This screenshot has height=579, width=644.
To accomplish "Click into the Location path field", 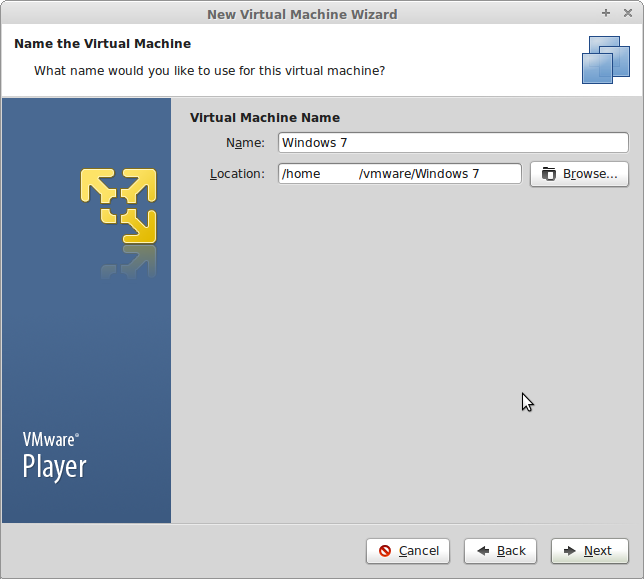I will [x=400, y=174].
